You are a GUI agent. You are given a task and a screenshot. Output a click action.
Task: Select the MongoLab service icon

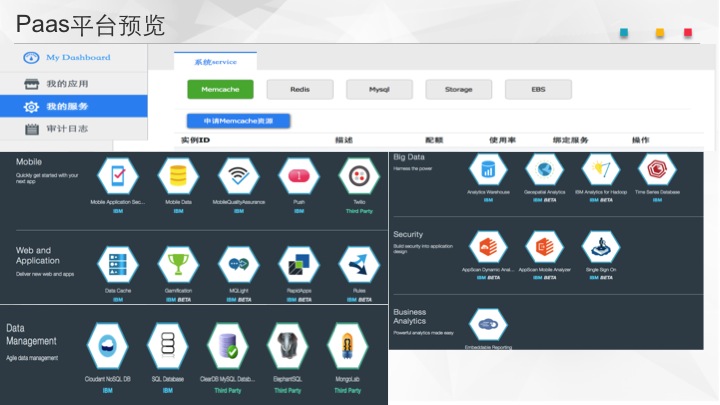[348, 346]
